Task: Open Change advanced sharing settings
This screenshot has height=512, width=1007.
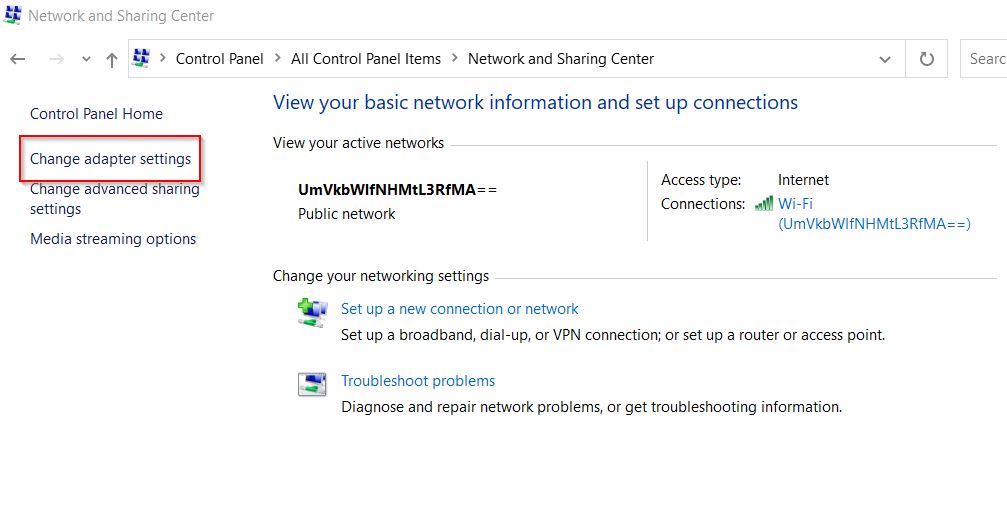Action: pos(115,199)
